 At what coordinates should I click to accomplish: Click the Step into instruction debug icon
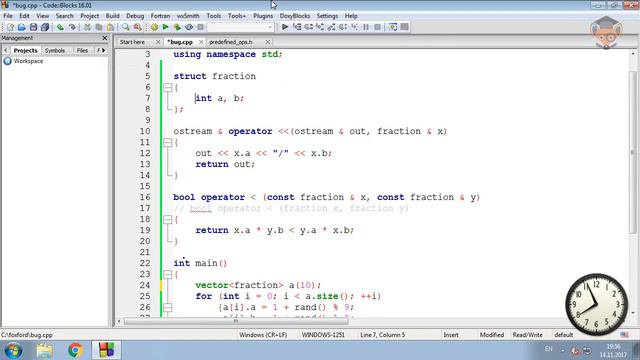coord(354,27)
